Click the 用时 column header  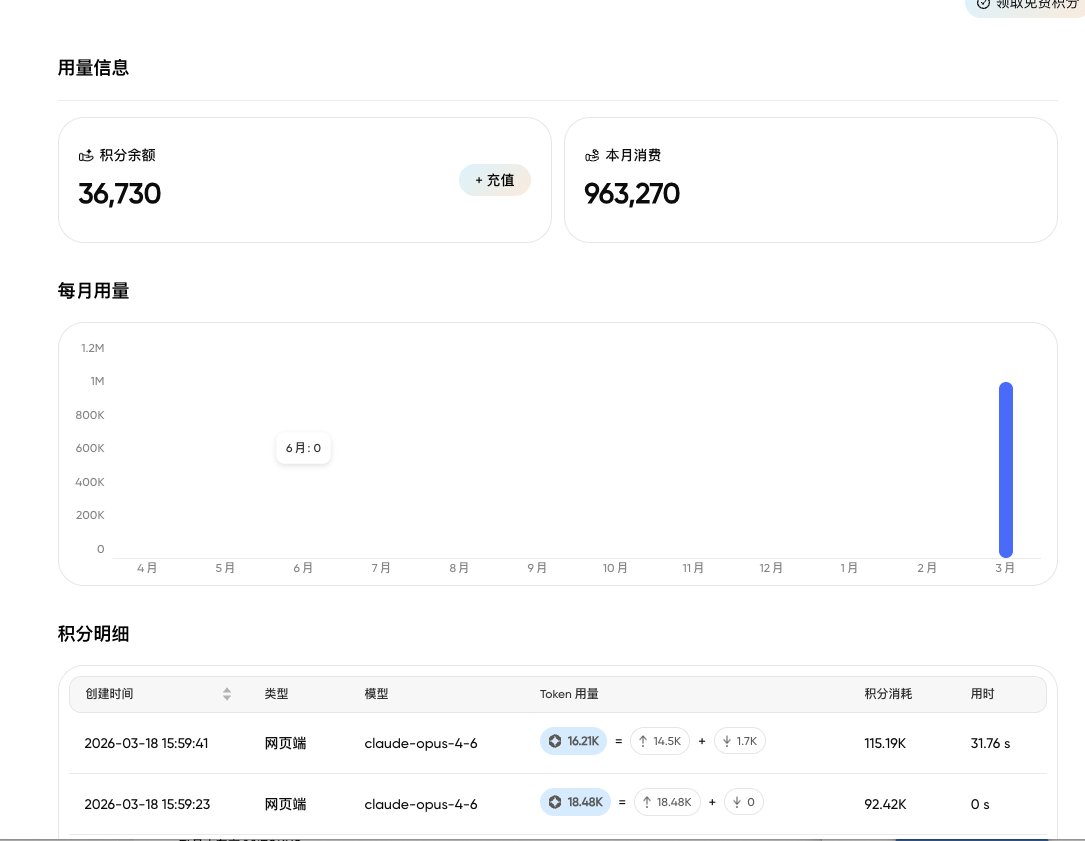[982, 694]
